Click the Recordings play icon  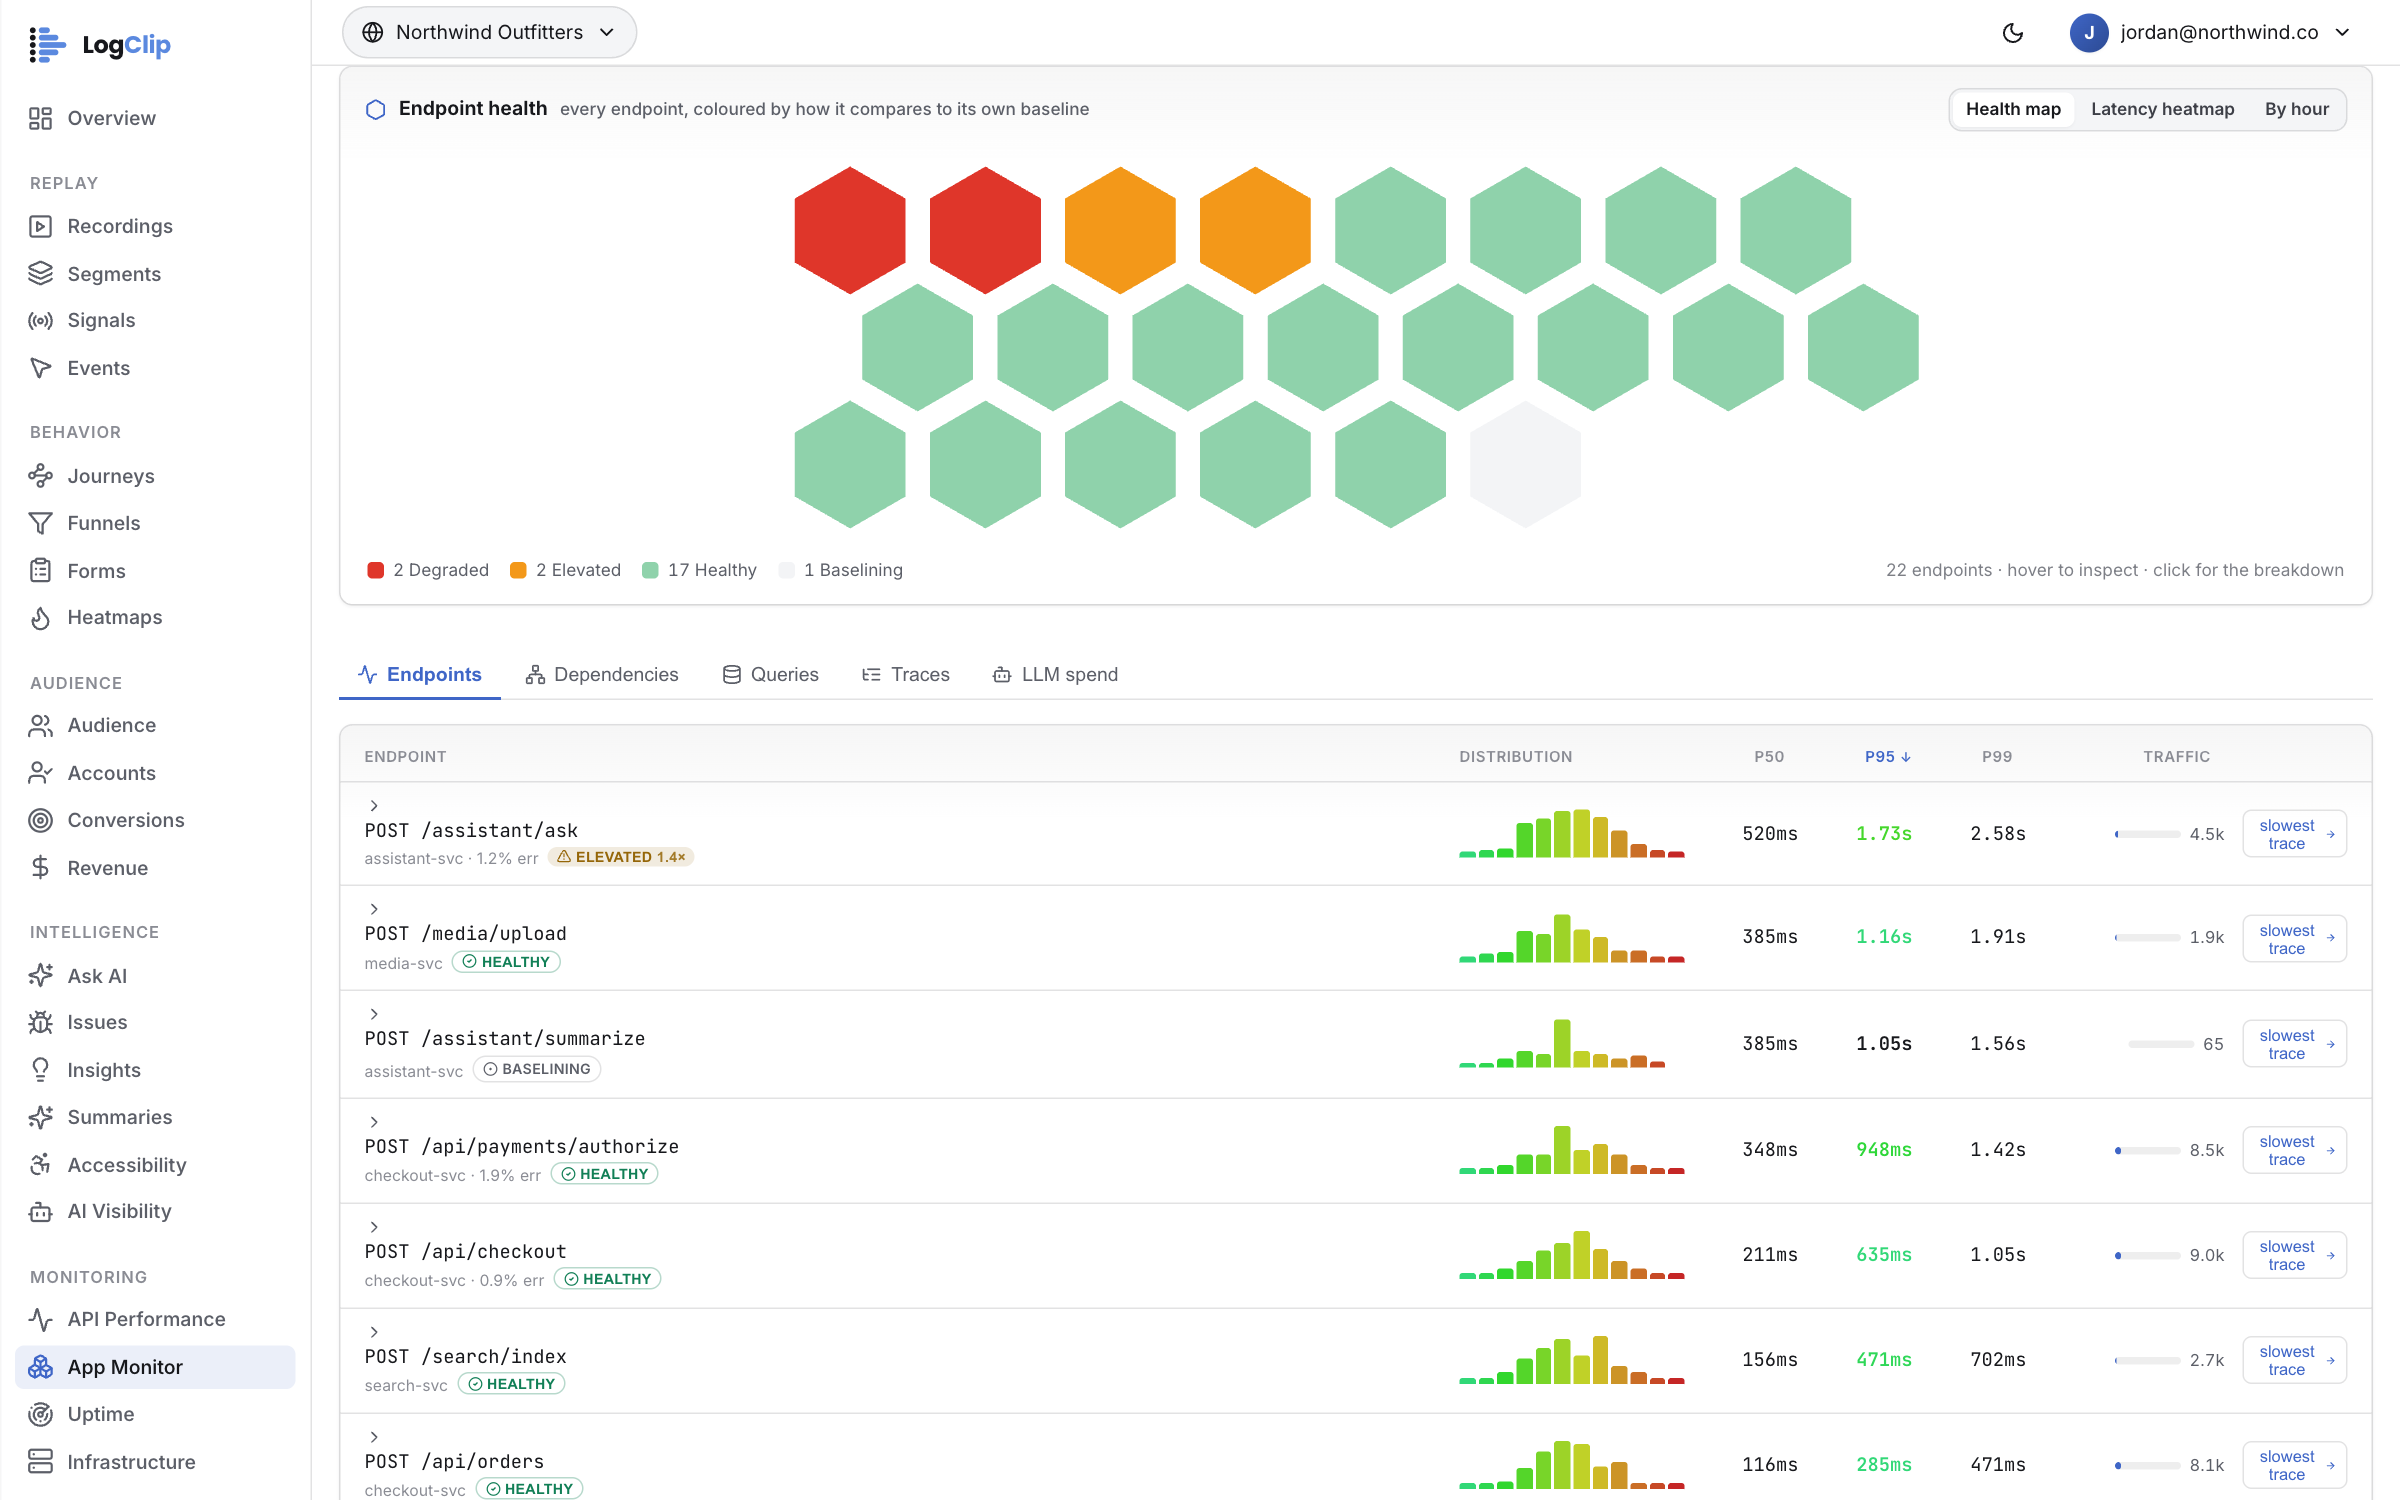(x=40, y=226)
